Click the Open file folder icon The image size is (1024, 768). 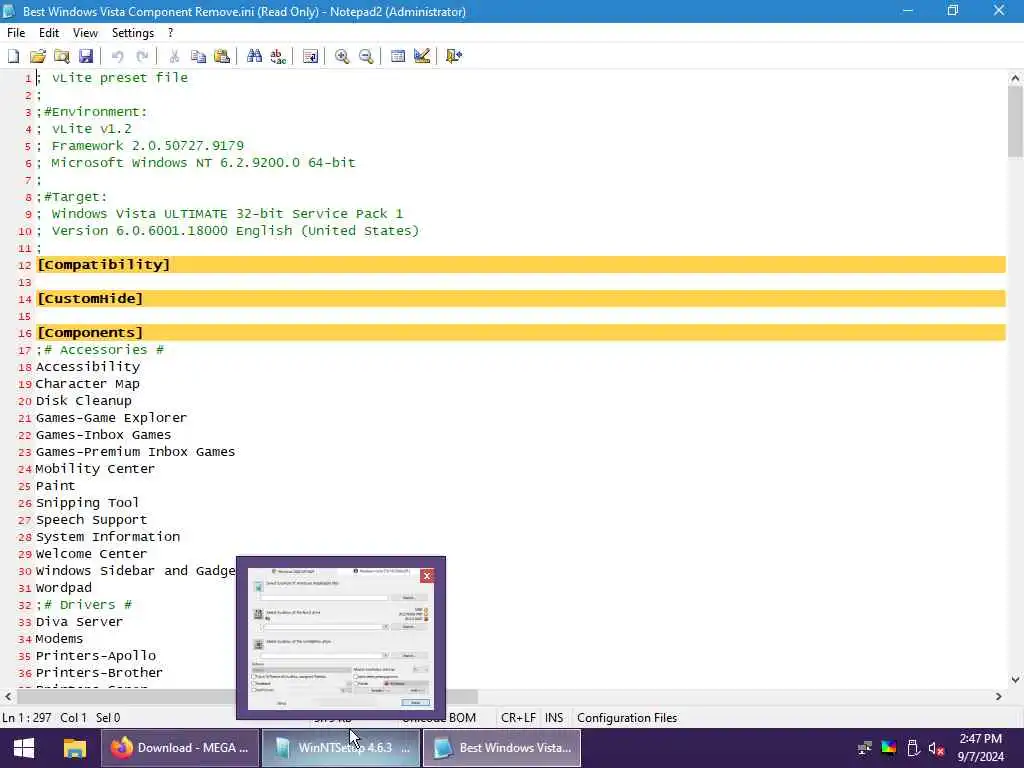pos(38,56)
